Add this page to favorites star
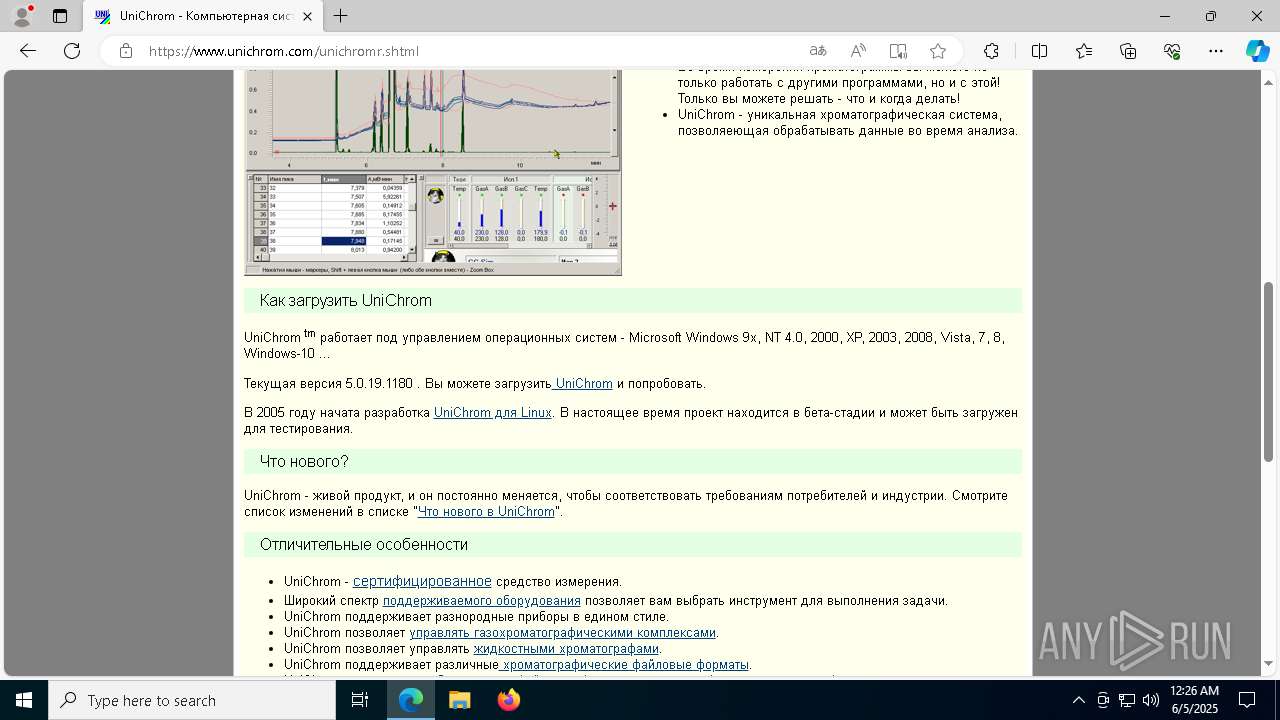1280x720 pixels. (938, 51)
